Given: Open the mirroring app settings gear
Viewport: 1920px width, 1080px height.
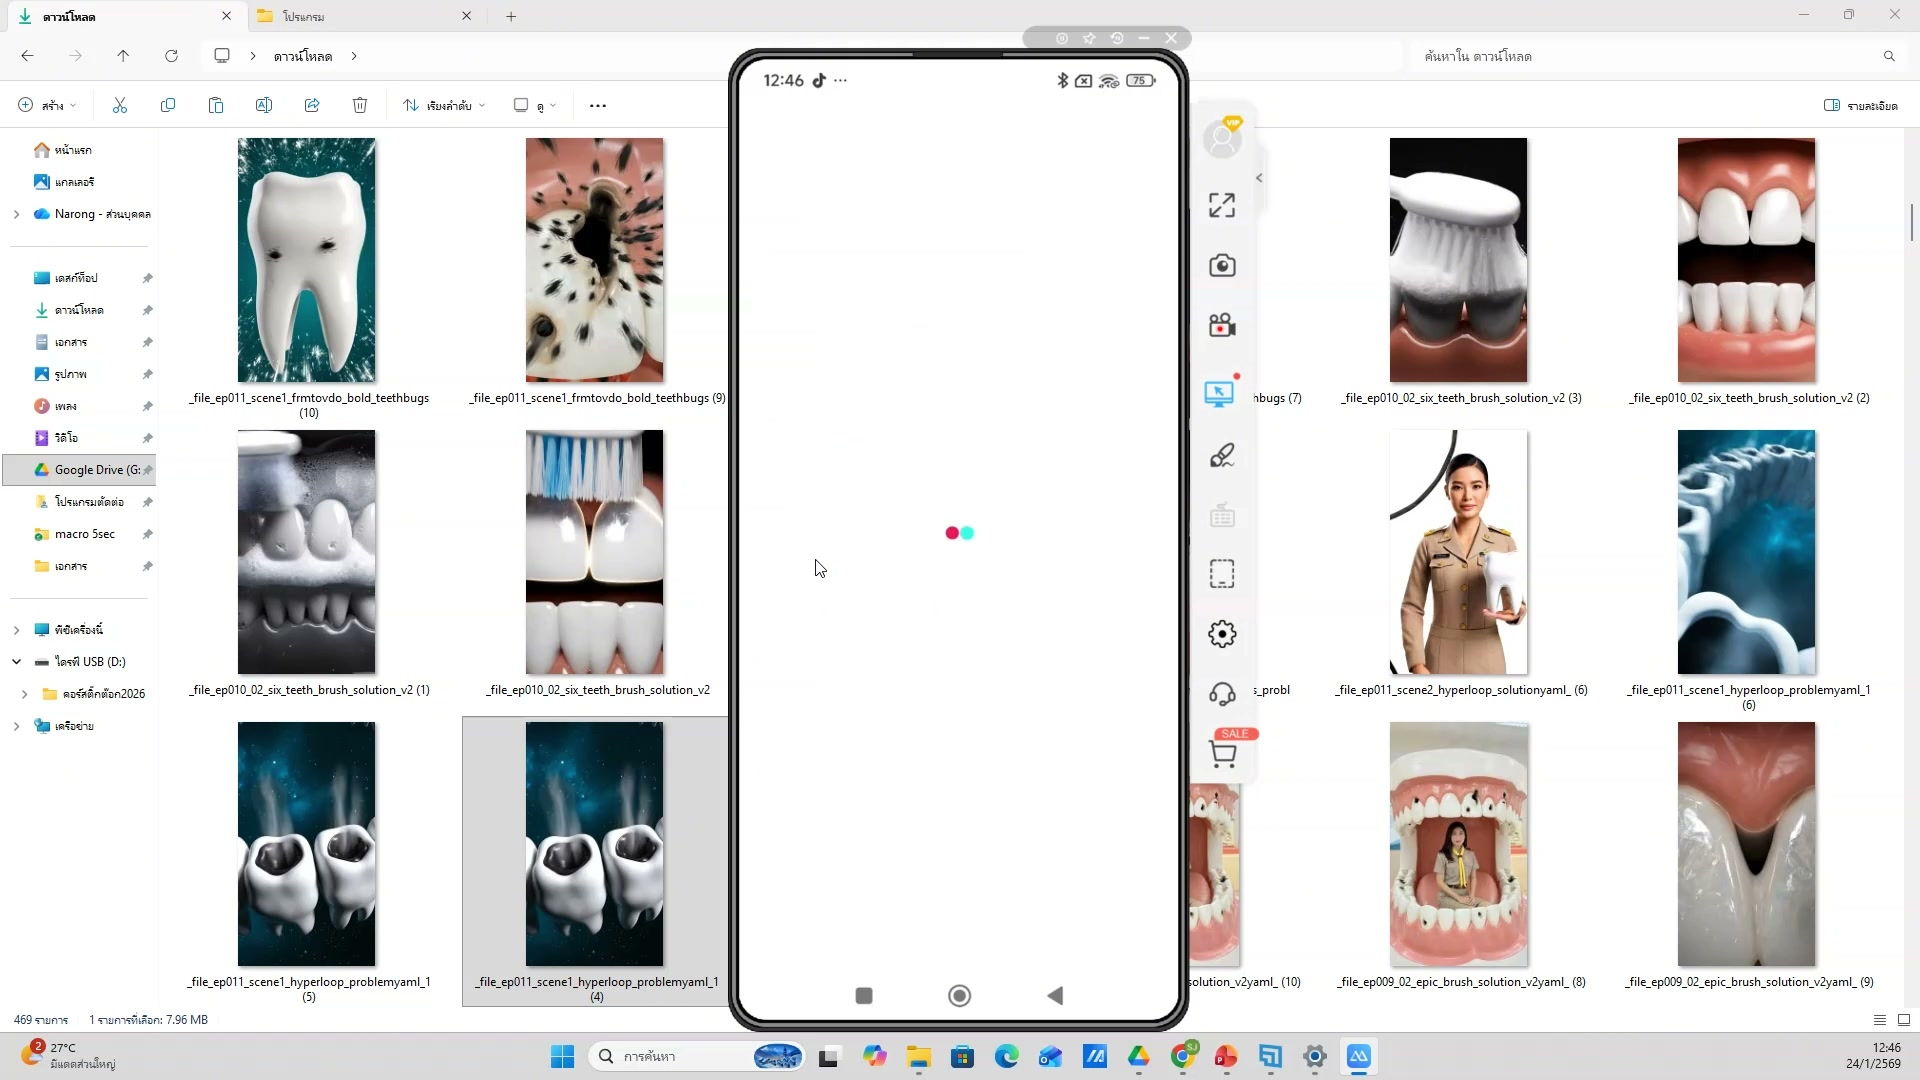Looking at the screenshot, I should [x=1222, y=633].
